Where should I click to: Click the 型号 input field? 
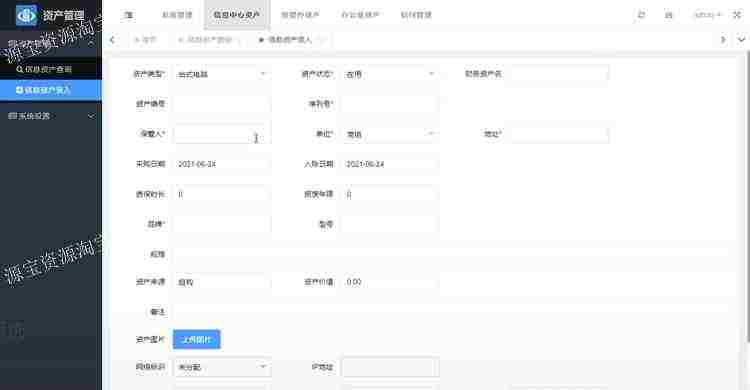tap(390, 224)
